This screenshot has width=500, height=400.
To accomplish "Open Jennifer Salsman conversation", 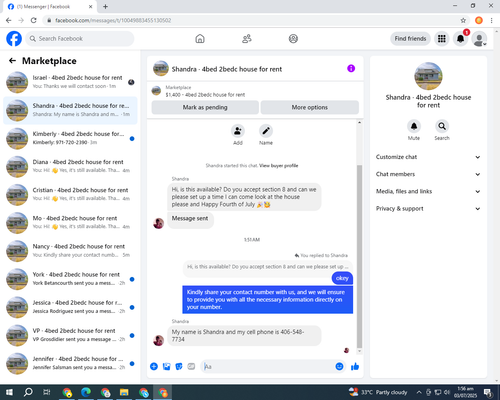I will [70, 364].
